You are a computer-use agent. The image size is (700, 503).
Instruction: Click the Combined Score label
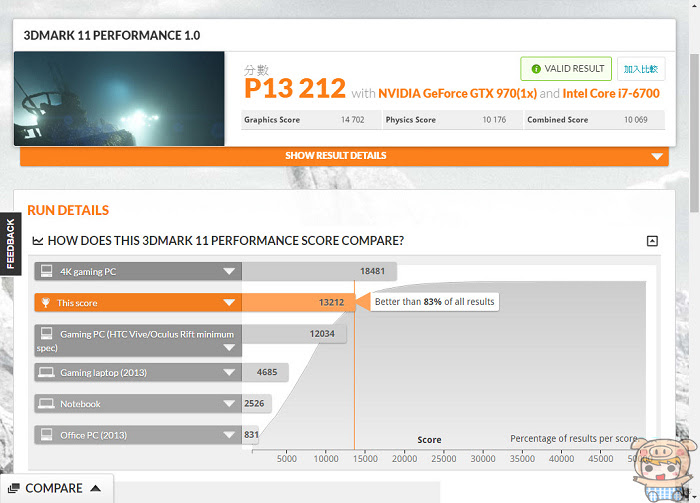(x=558, y=120)
